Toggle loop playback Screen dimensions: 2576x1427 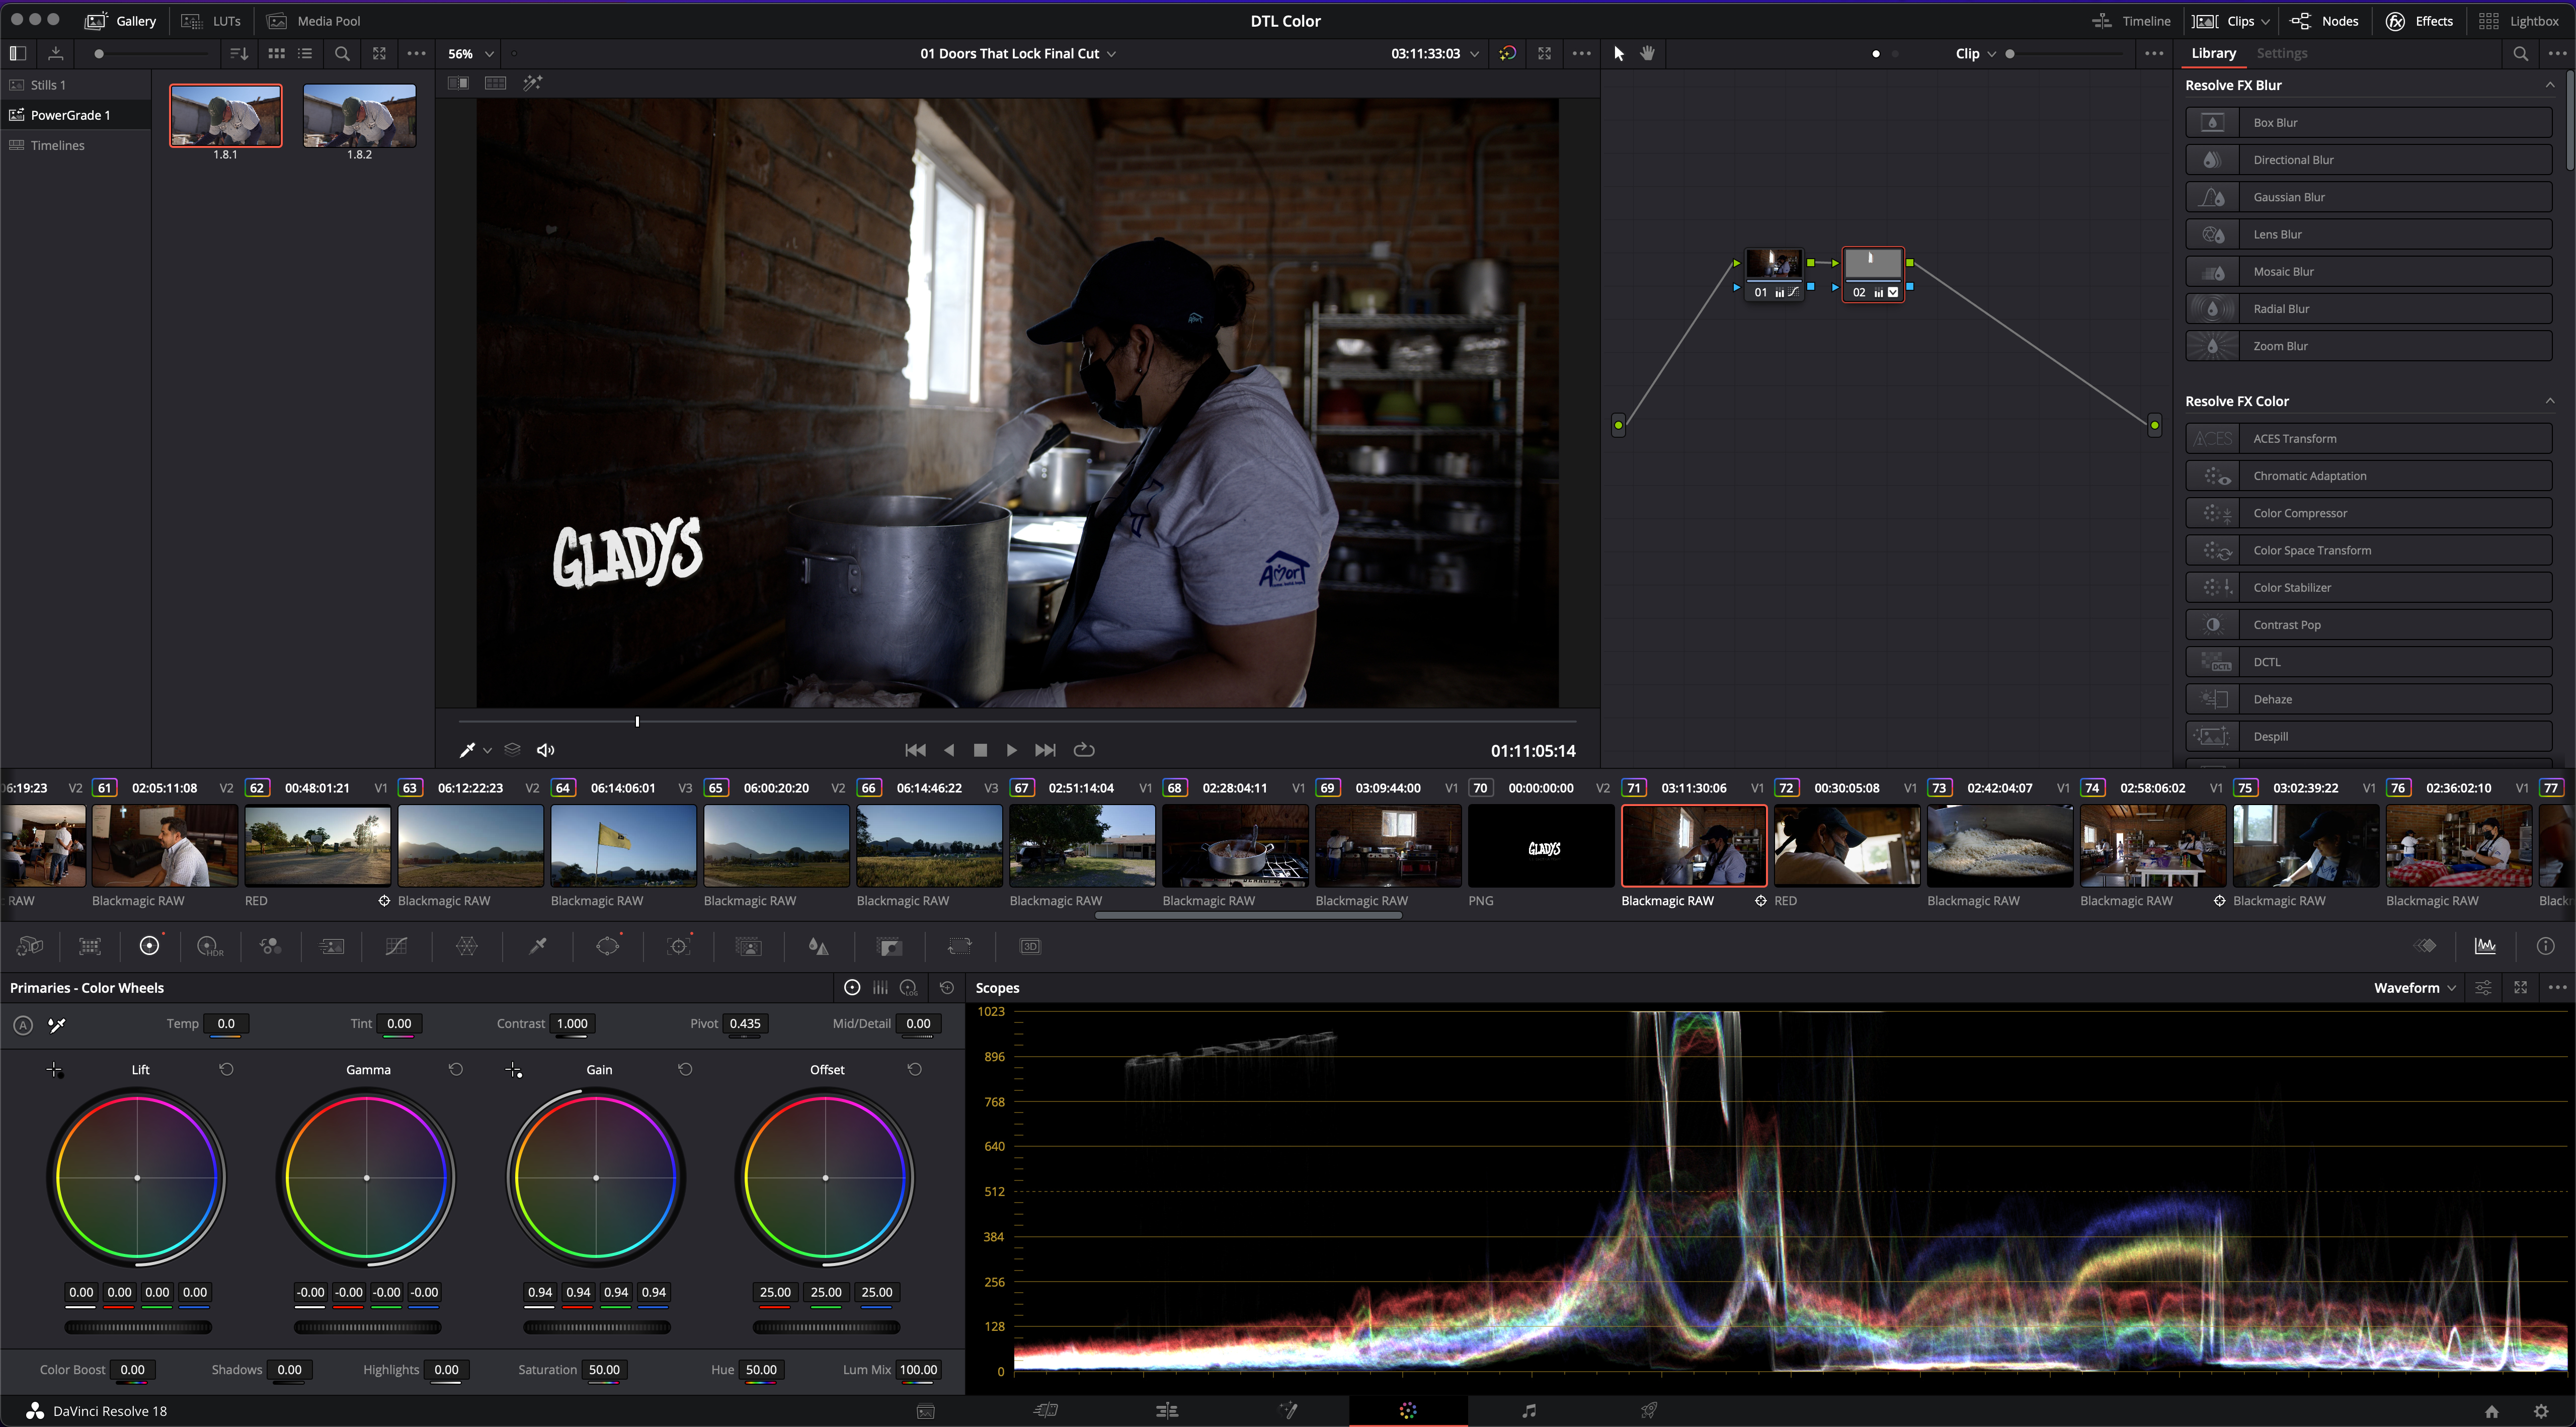[1084, 750]
